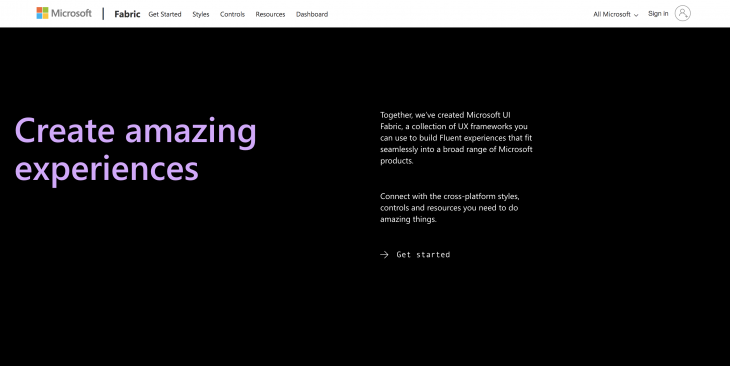Select Resources in the top navigation
The image size is (730, 366).
tap(270, 14)
